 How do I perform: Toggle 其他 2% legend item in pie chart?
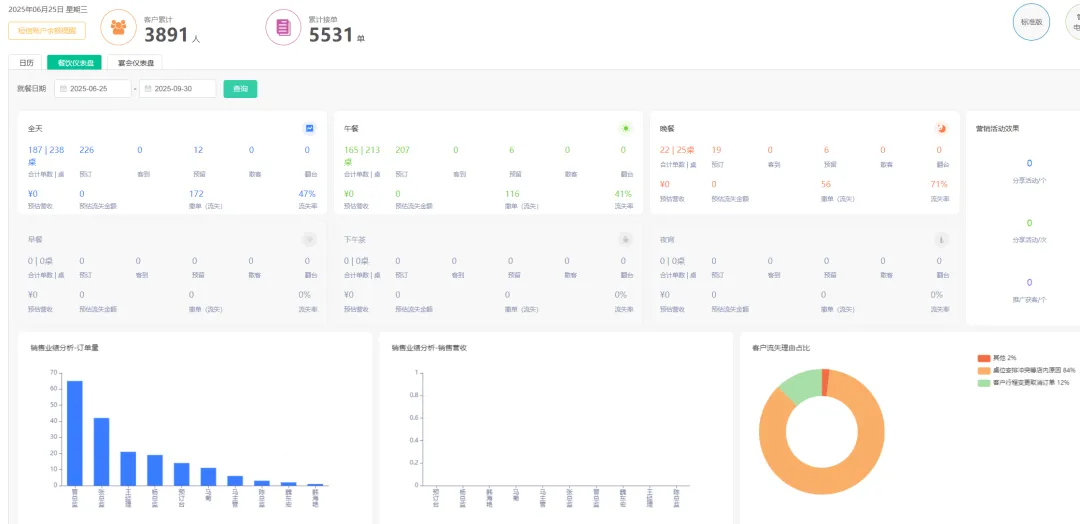click(x=997, y=358)
